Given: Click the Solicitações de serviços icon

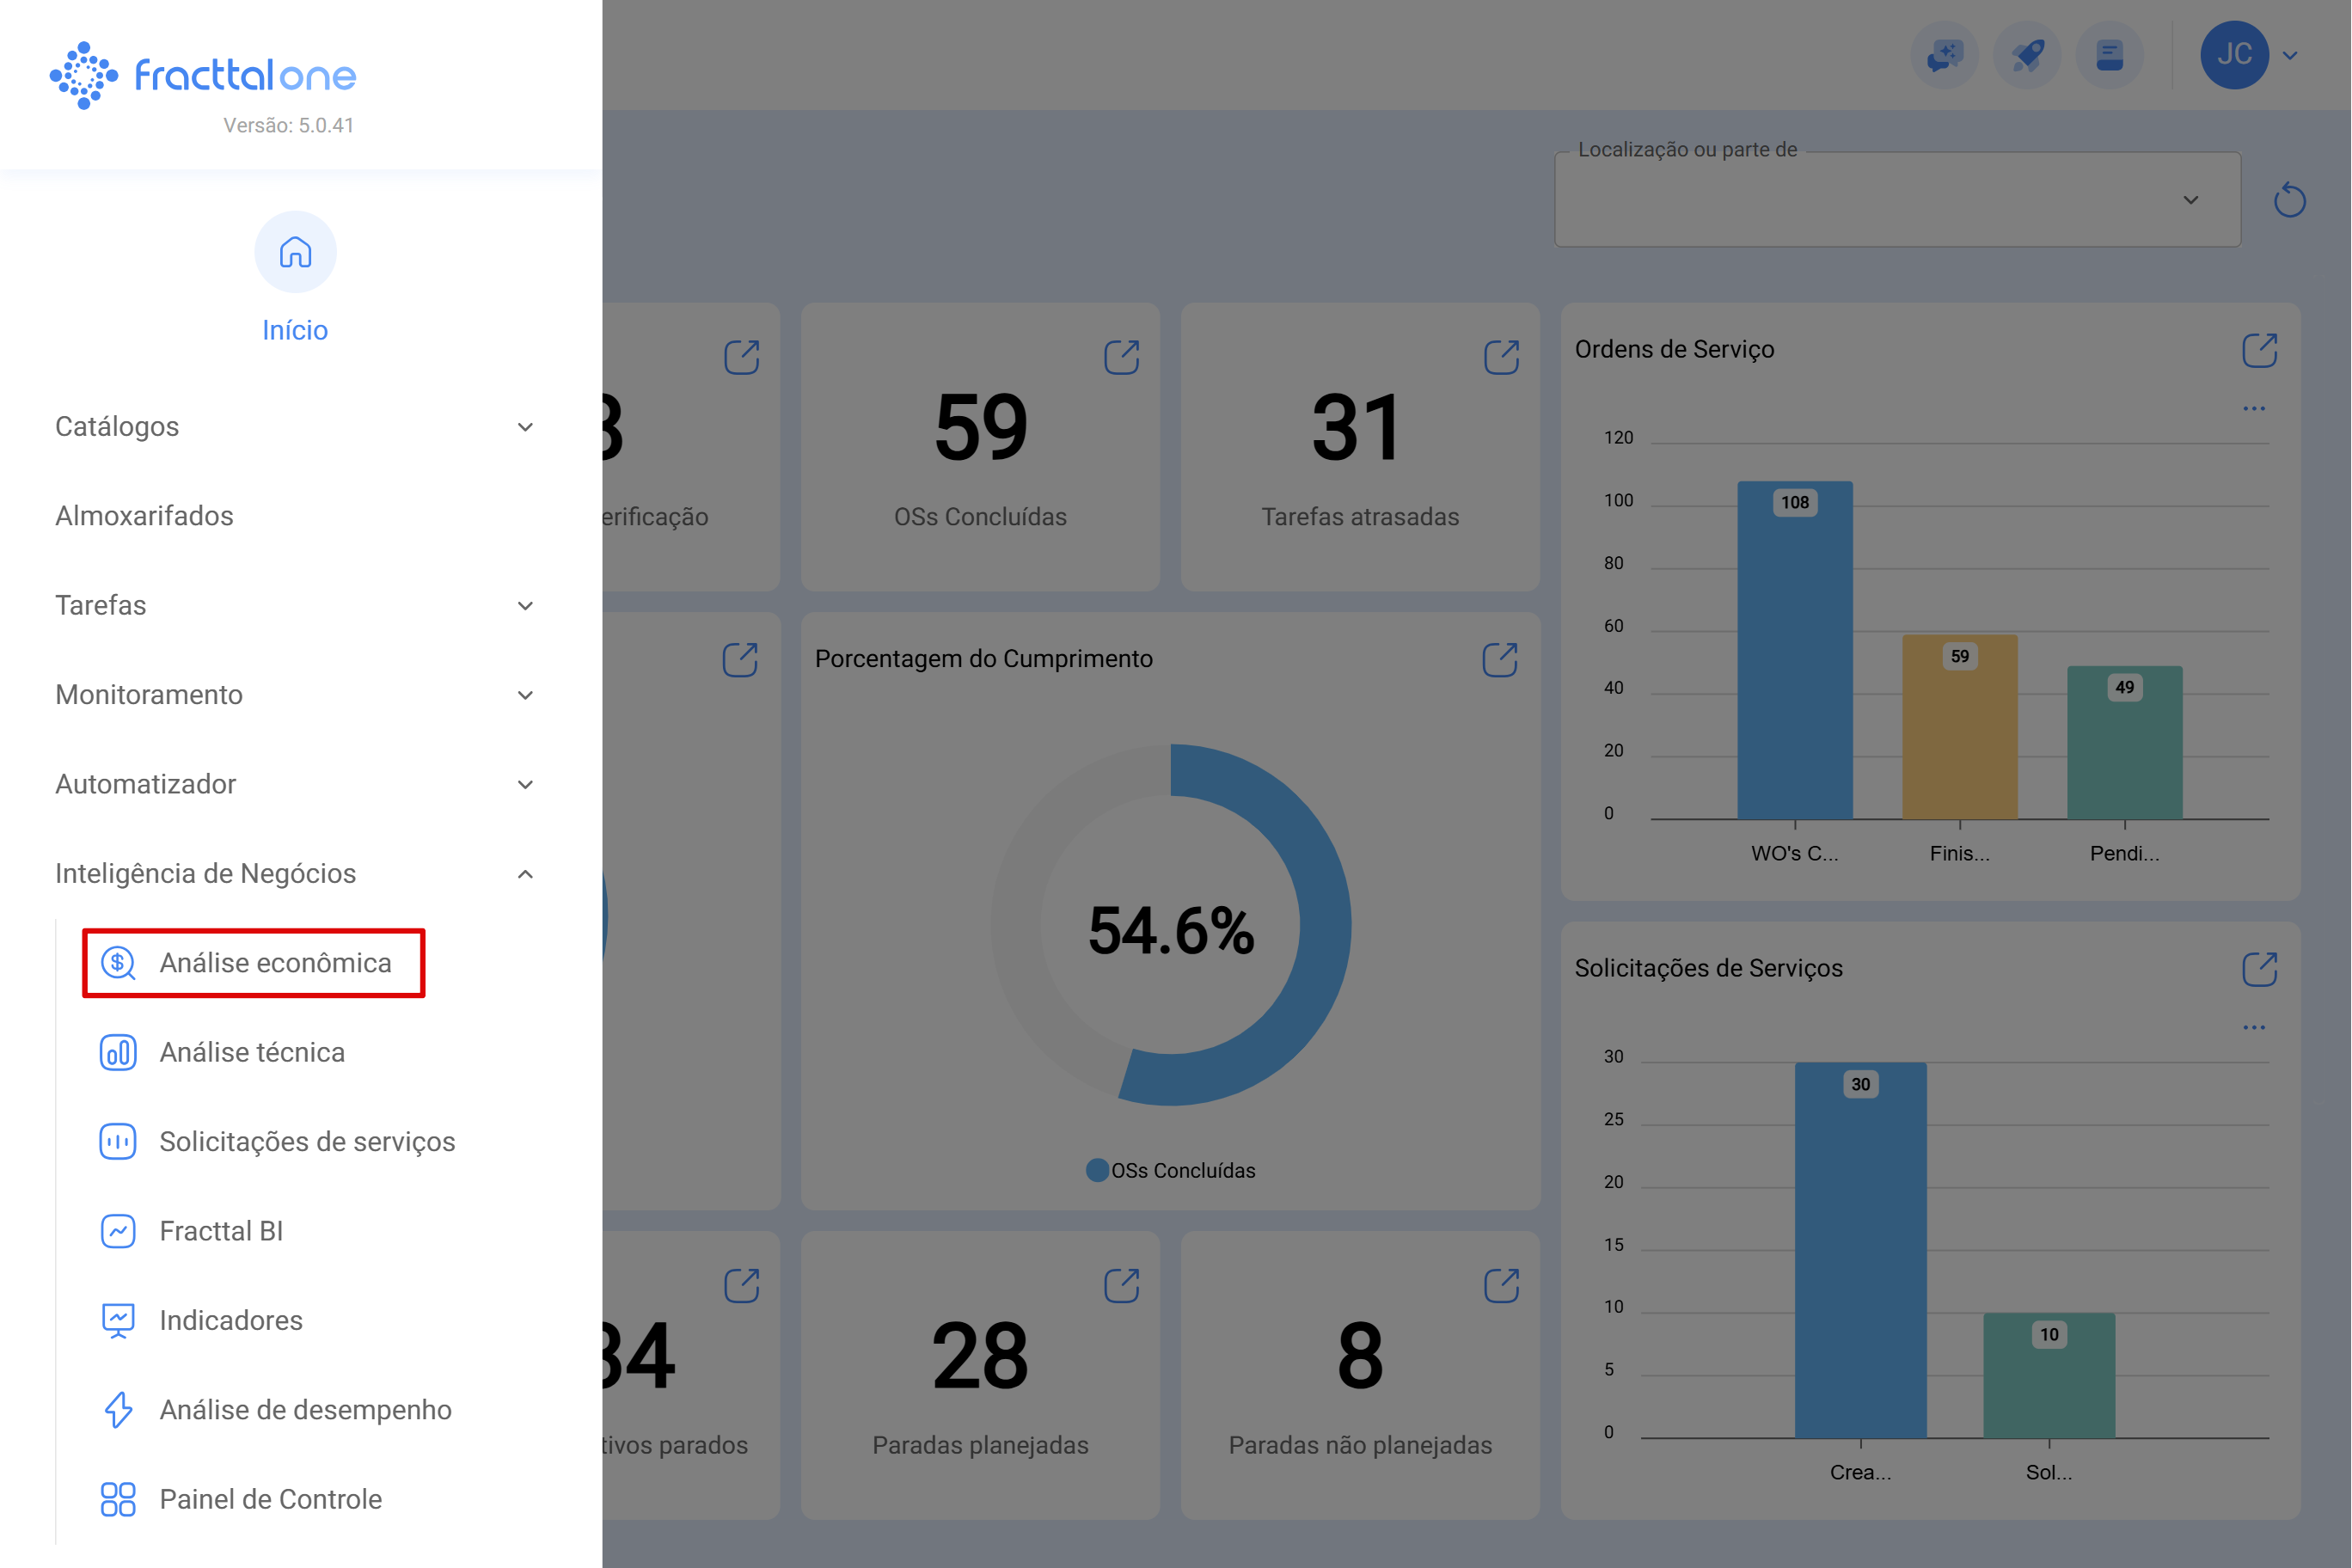Looking at the screenshot, I should [x=118, y=1141].
